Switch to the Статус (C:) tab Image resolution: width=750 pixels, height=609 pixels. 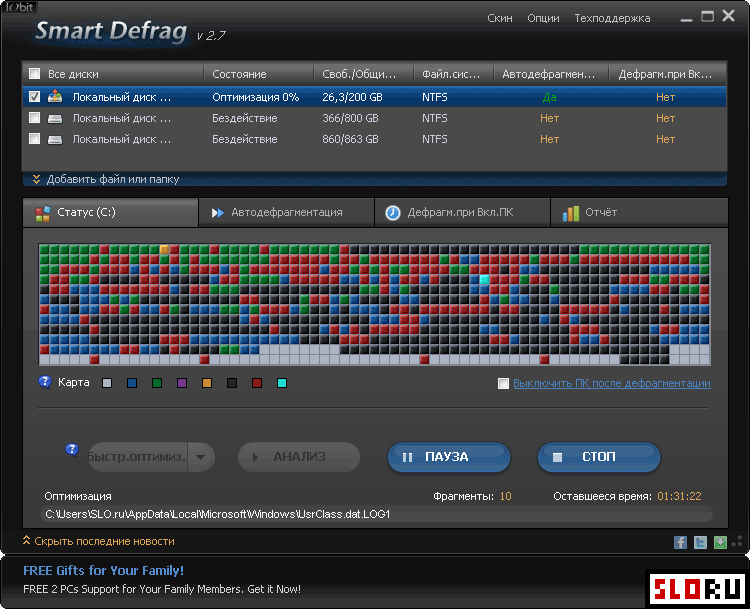pyautogui.click(x=110, y=212)
